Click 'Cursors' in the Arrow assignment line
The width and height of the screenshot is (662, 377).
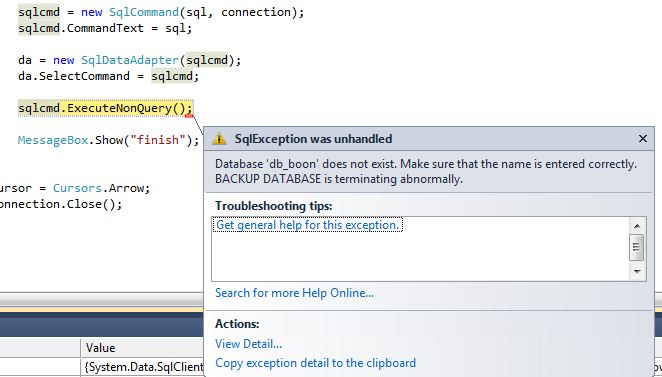pos(77,188)
